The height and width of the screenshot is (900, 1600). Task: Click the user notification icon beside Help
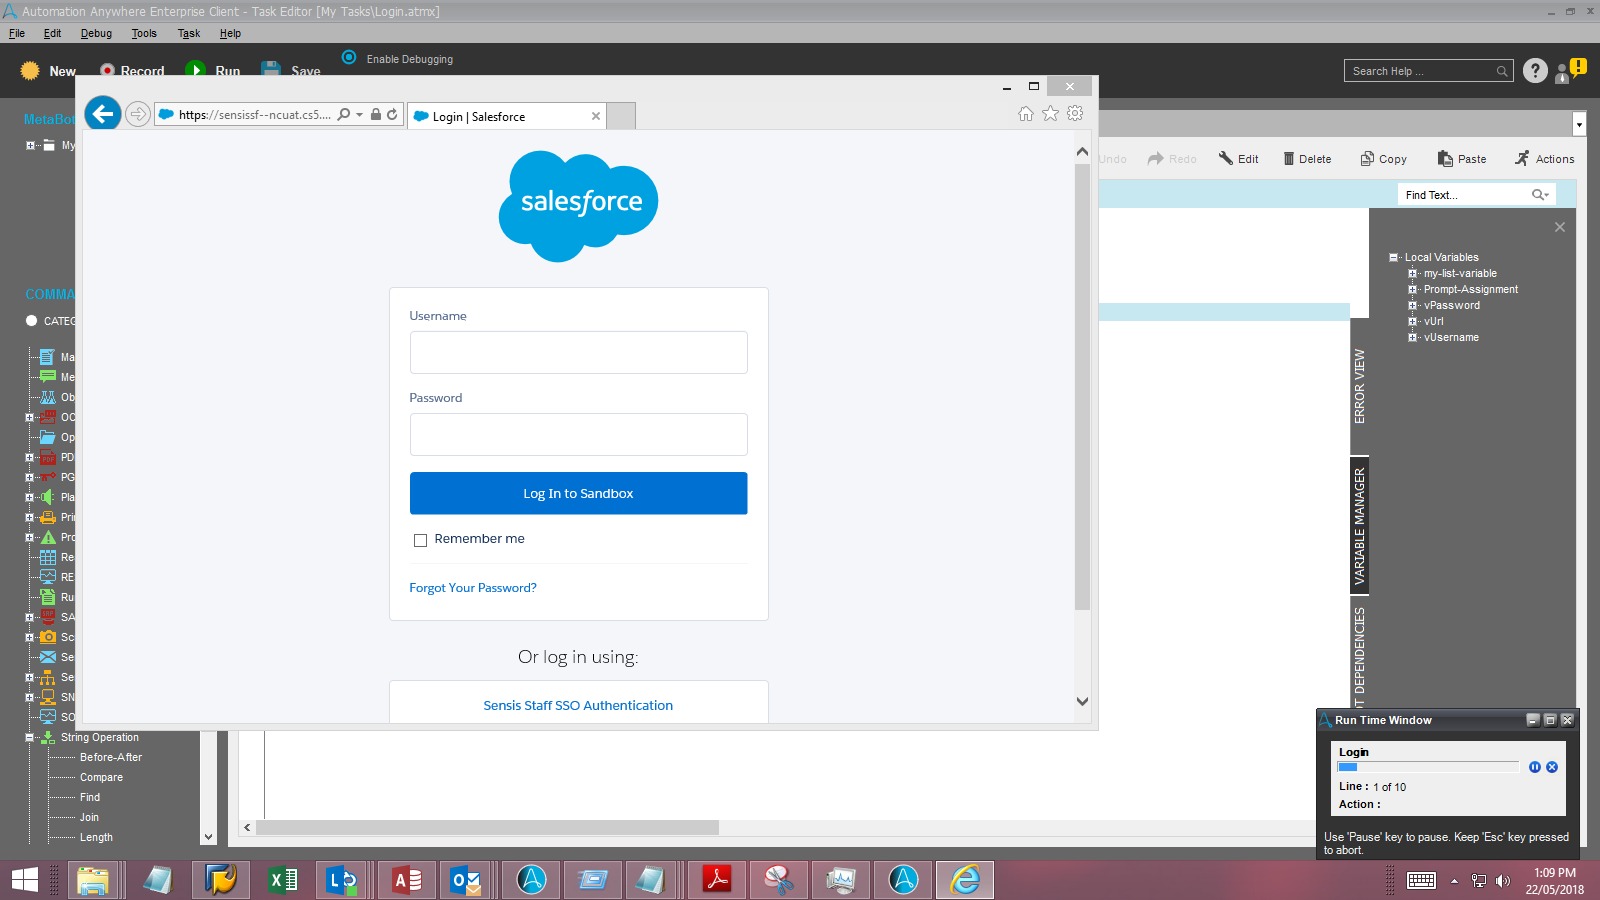tap(1570, 71)
